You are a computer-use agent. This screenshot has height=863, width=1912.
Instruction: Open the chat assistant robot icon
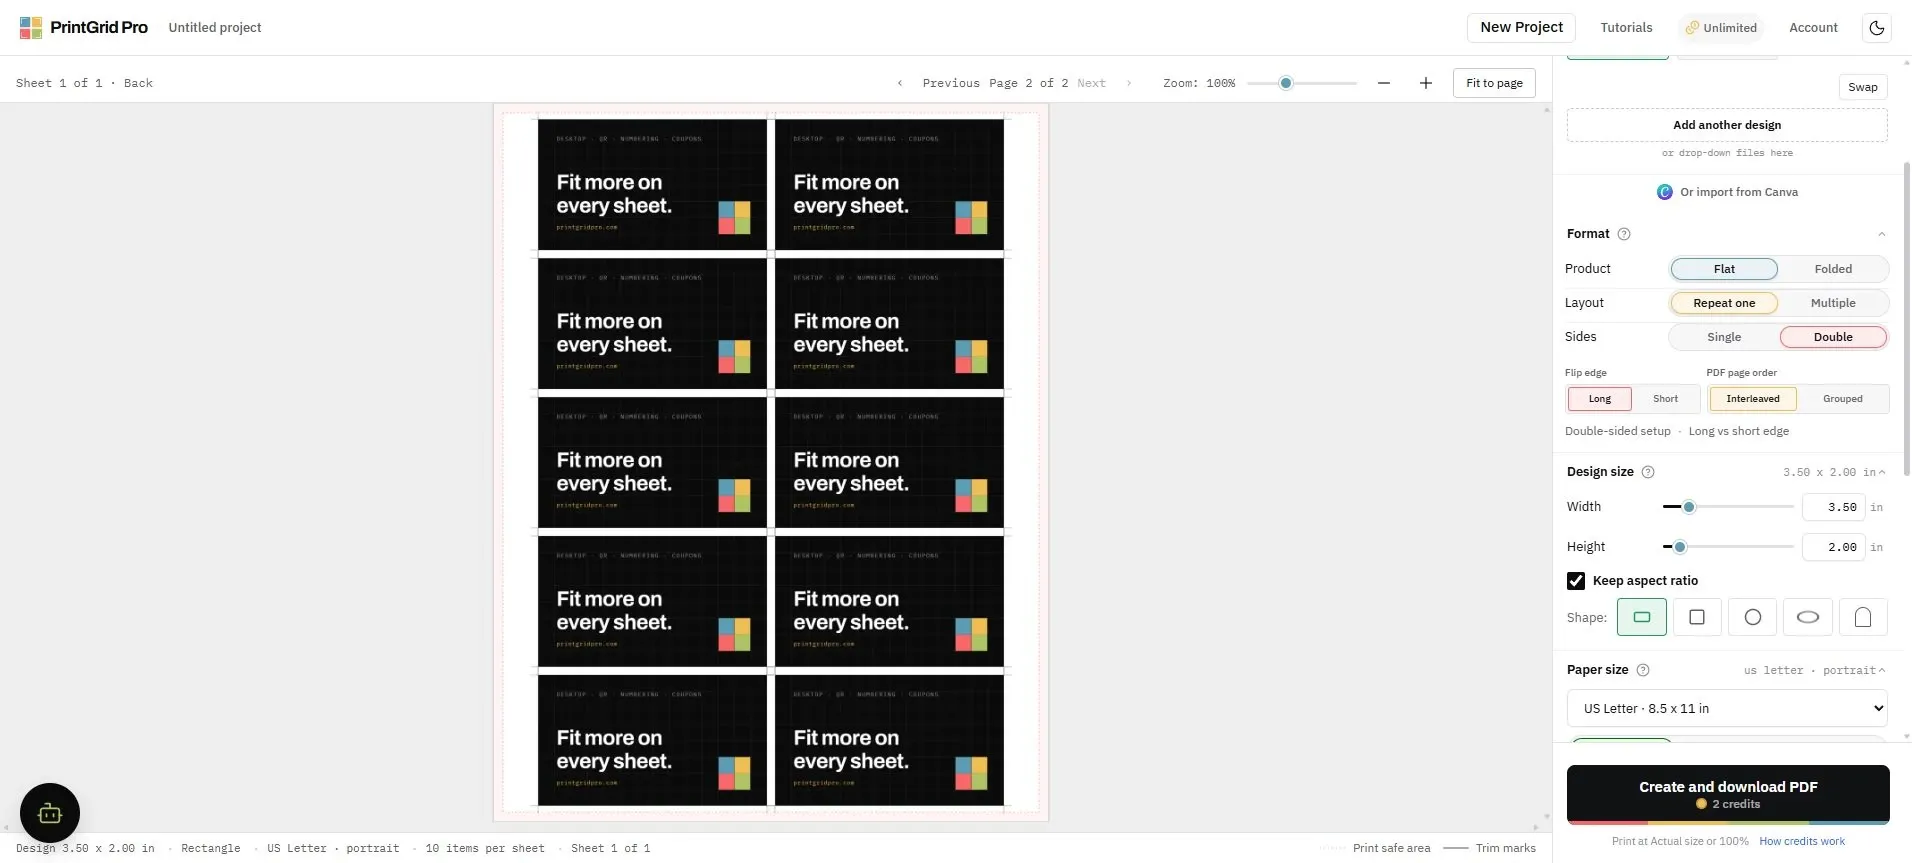click(50, 813)
